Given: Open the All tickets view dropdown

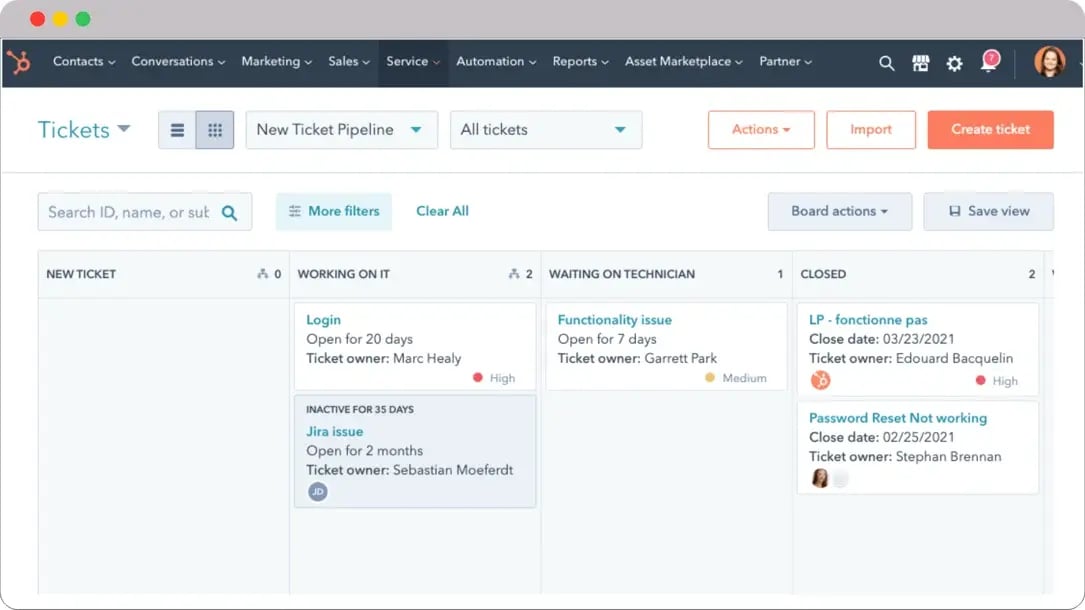Looking at the screenshot, I should click(x=546, y=130).
